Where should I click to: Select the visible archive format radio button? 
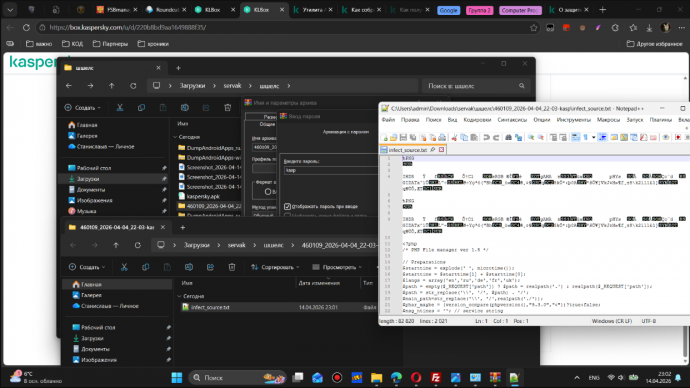[268, 192]
